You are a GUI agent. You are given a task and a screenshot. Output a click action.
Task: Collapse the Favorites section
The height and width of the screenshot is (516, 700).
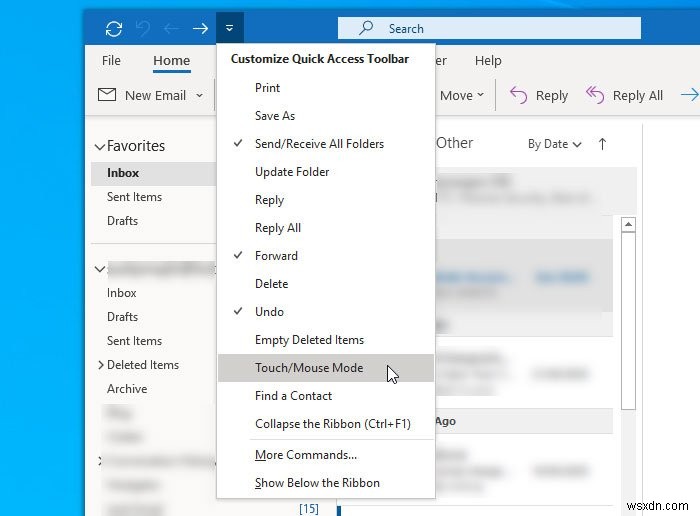pos(100,146)
